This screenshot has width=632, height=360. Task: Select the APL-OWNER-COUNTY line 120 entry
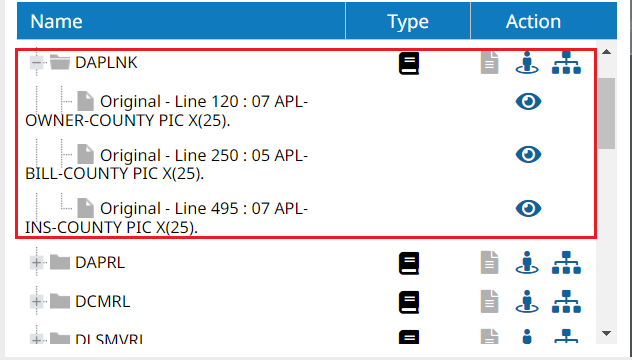pyautogui.click(x=167, y=110)
